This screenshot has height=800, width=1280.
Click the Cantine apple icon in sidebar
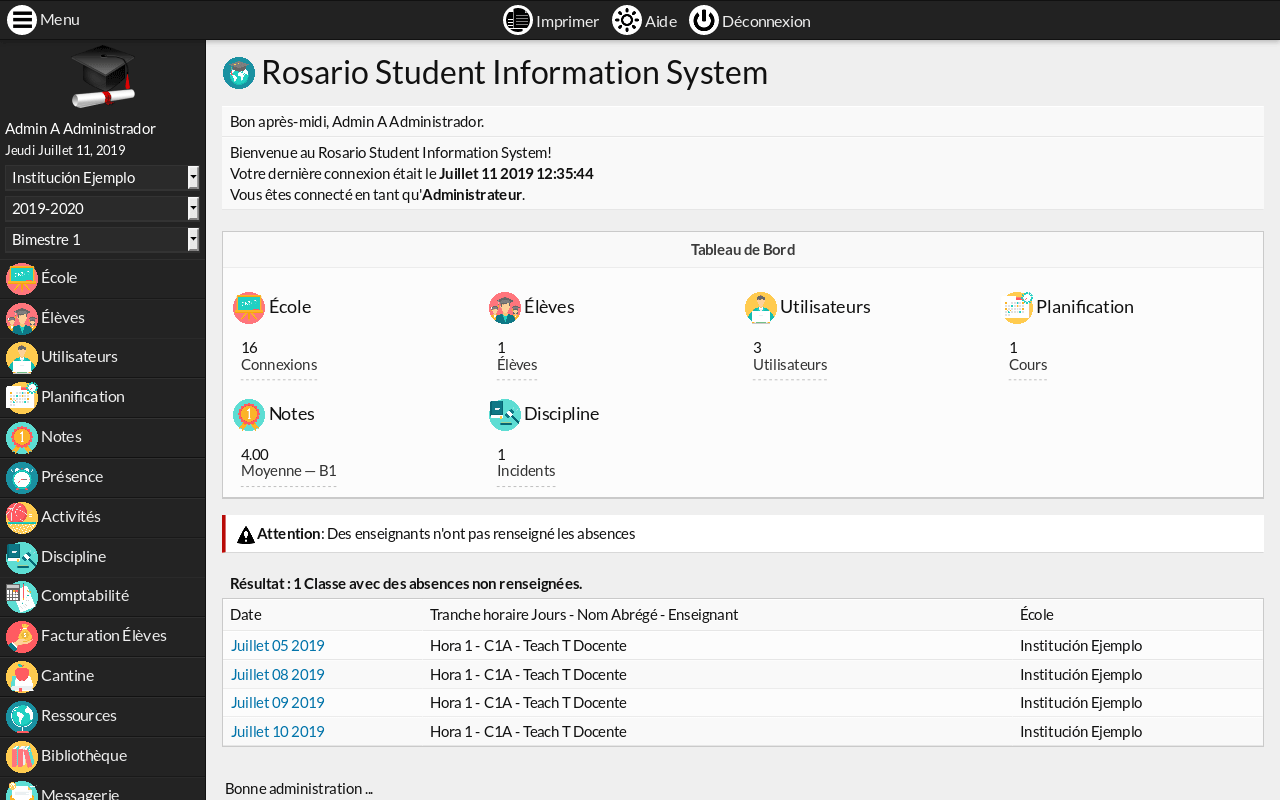(22, 676)
